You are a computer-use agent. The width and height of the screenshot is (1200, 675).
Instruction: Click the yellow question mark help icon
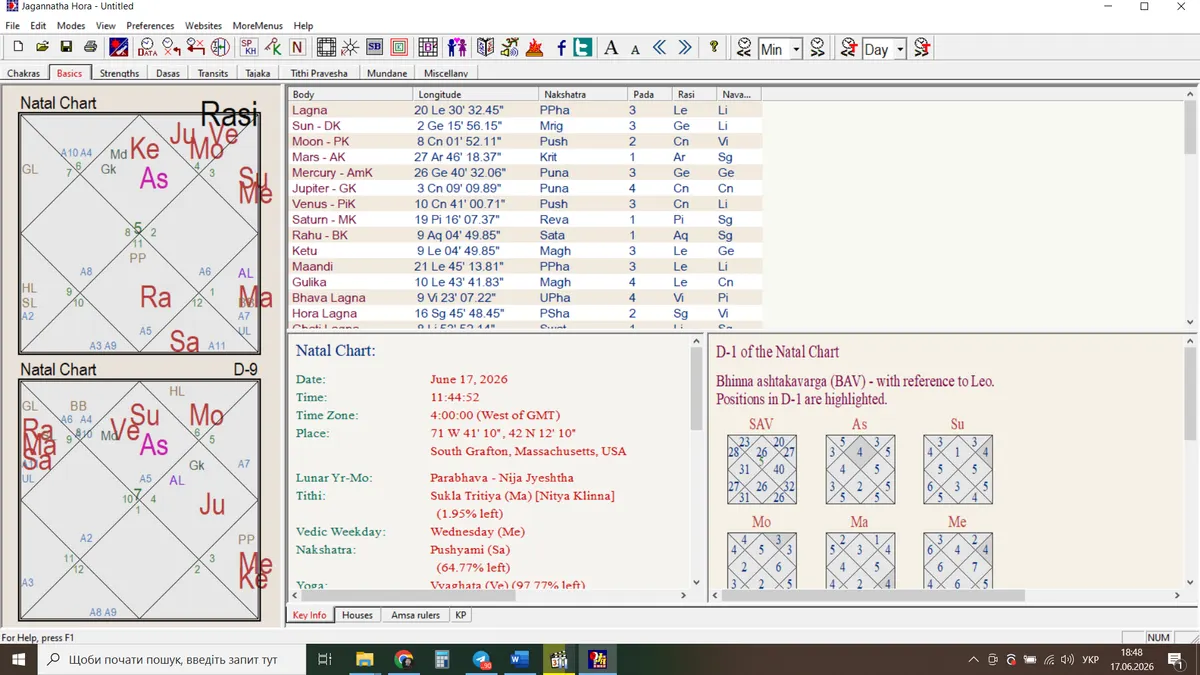[714, 47]
